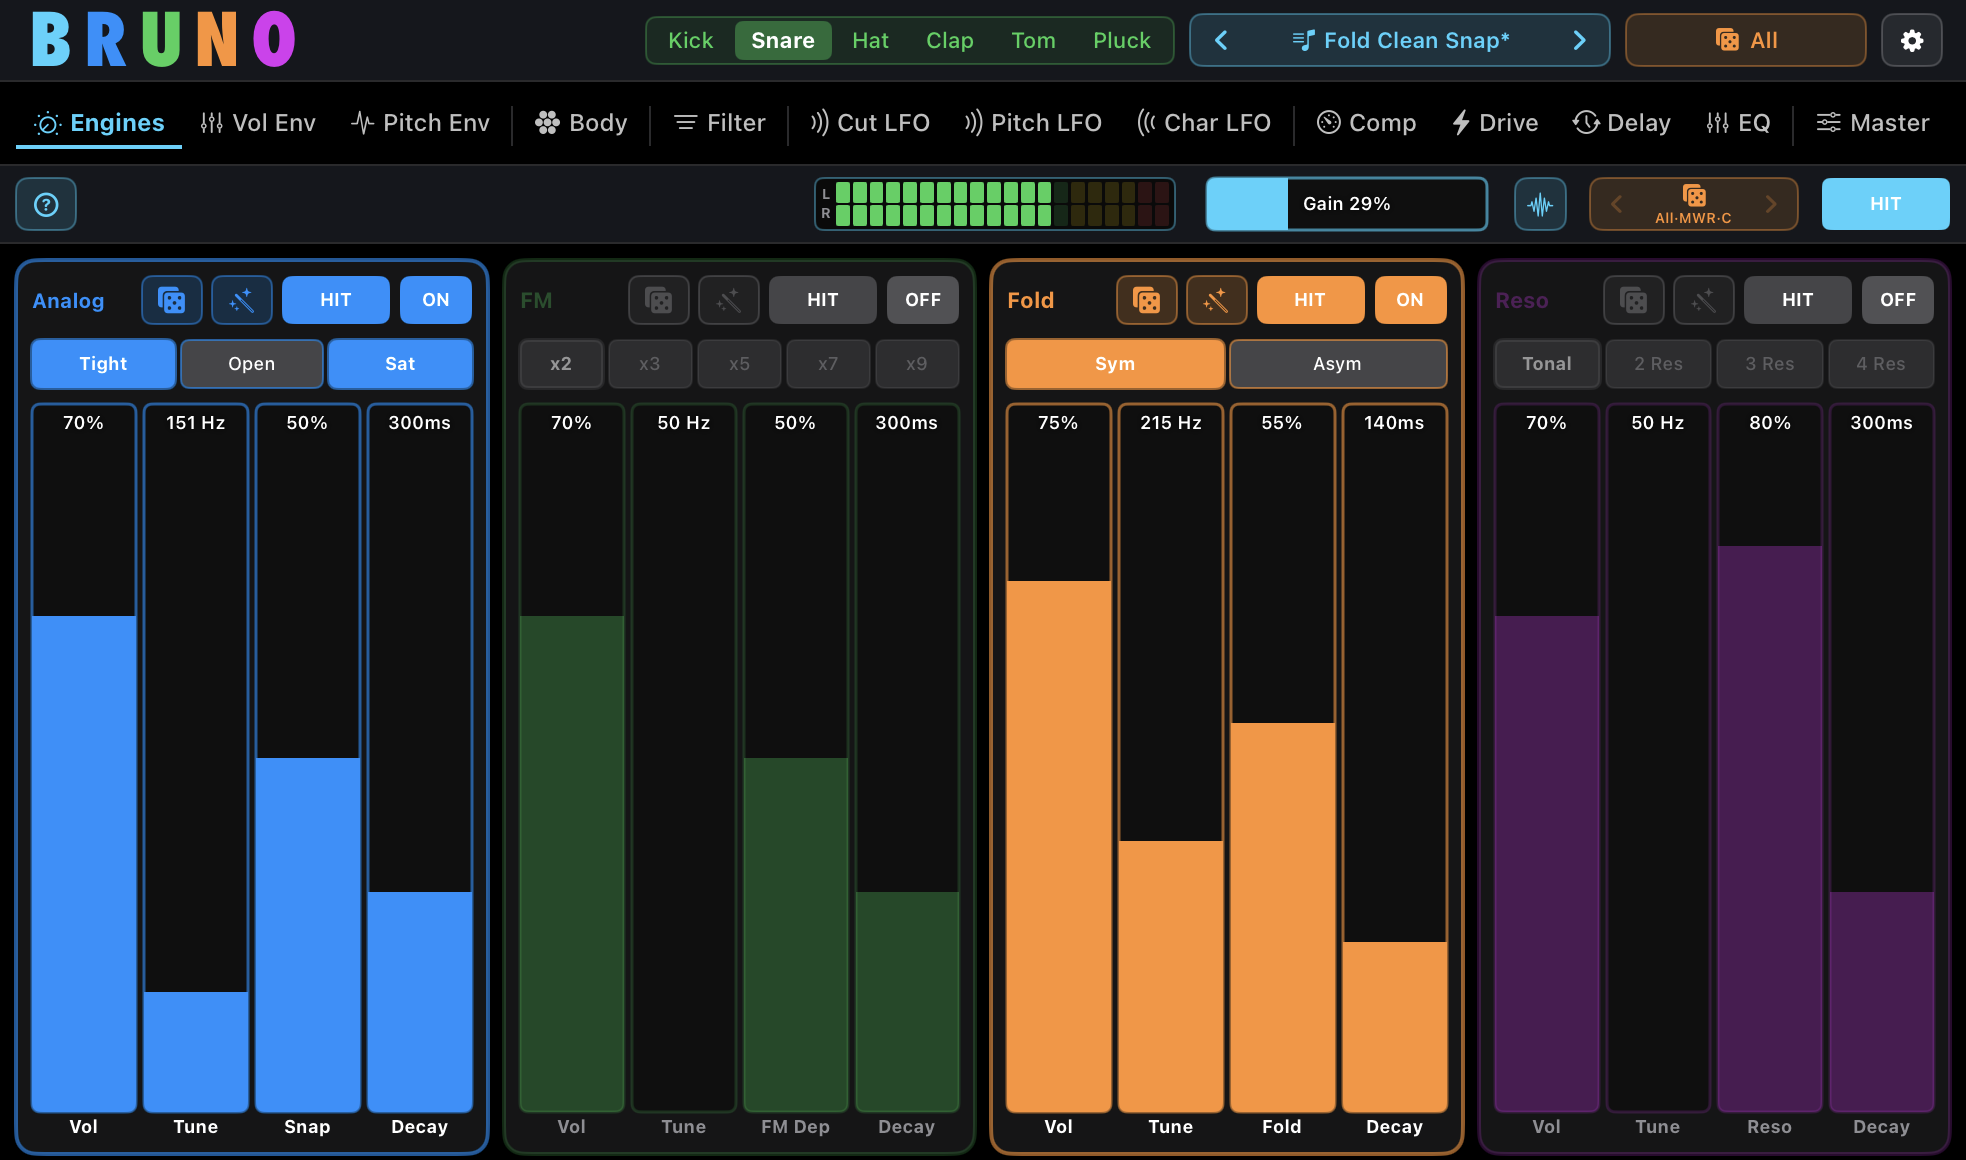Turn on the Reso engine OFF toggle
Viewport: 1966px width, 1160px height.
tap(1898, 300)
